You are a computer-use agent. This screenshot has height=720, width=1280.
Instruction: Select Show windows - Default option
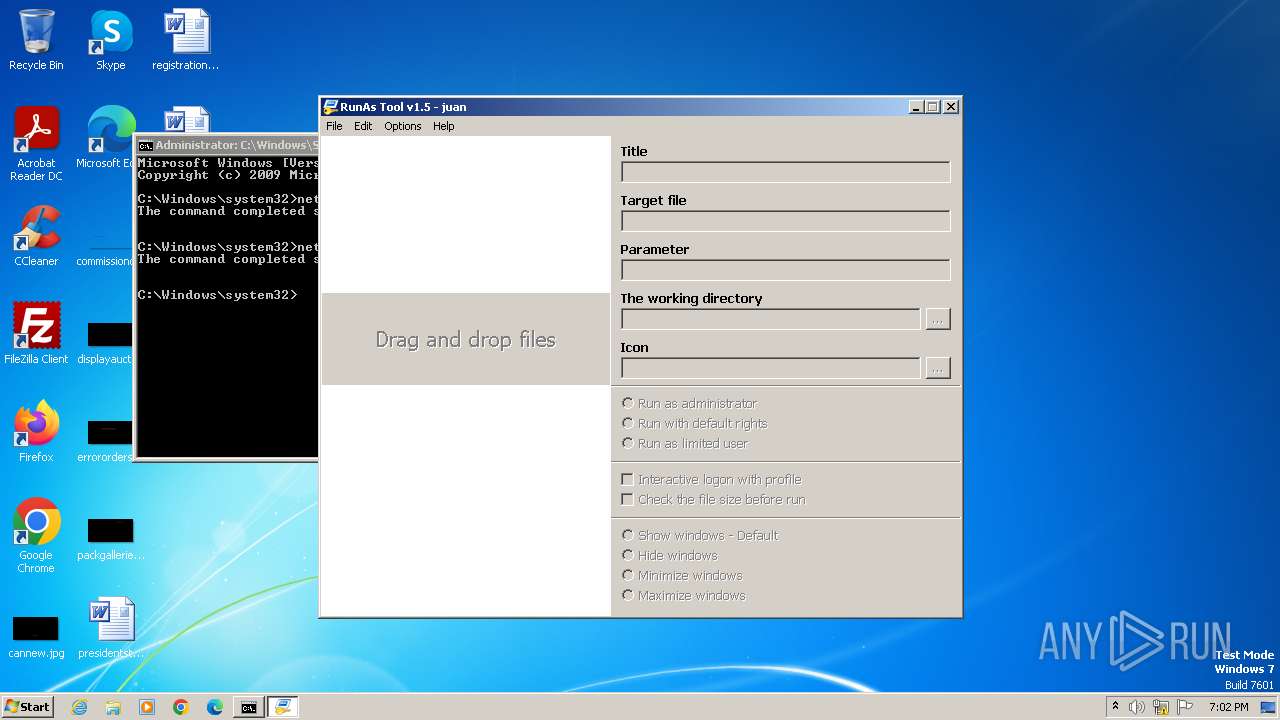pyautogui.click(x=699, y=535)
